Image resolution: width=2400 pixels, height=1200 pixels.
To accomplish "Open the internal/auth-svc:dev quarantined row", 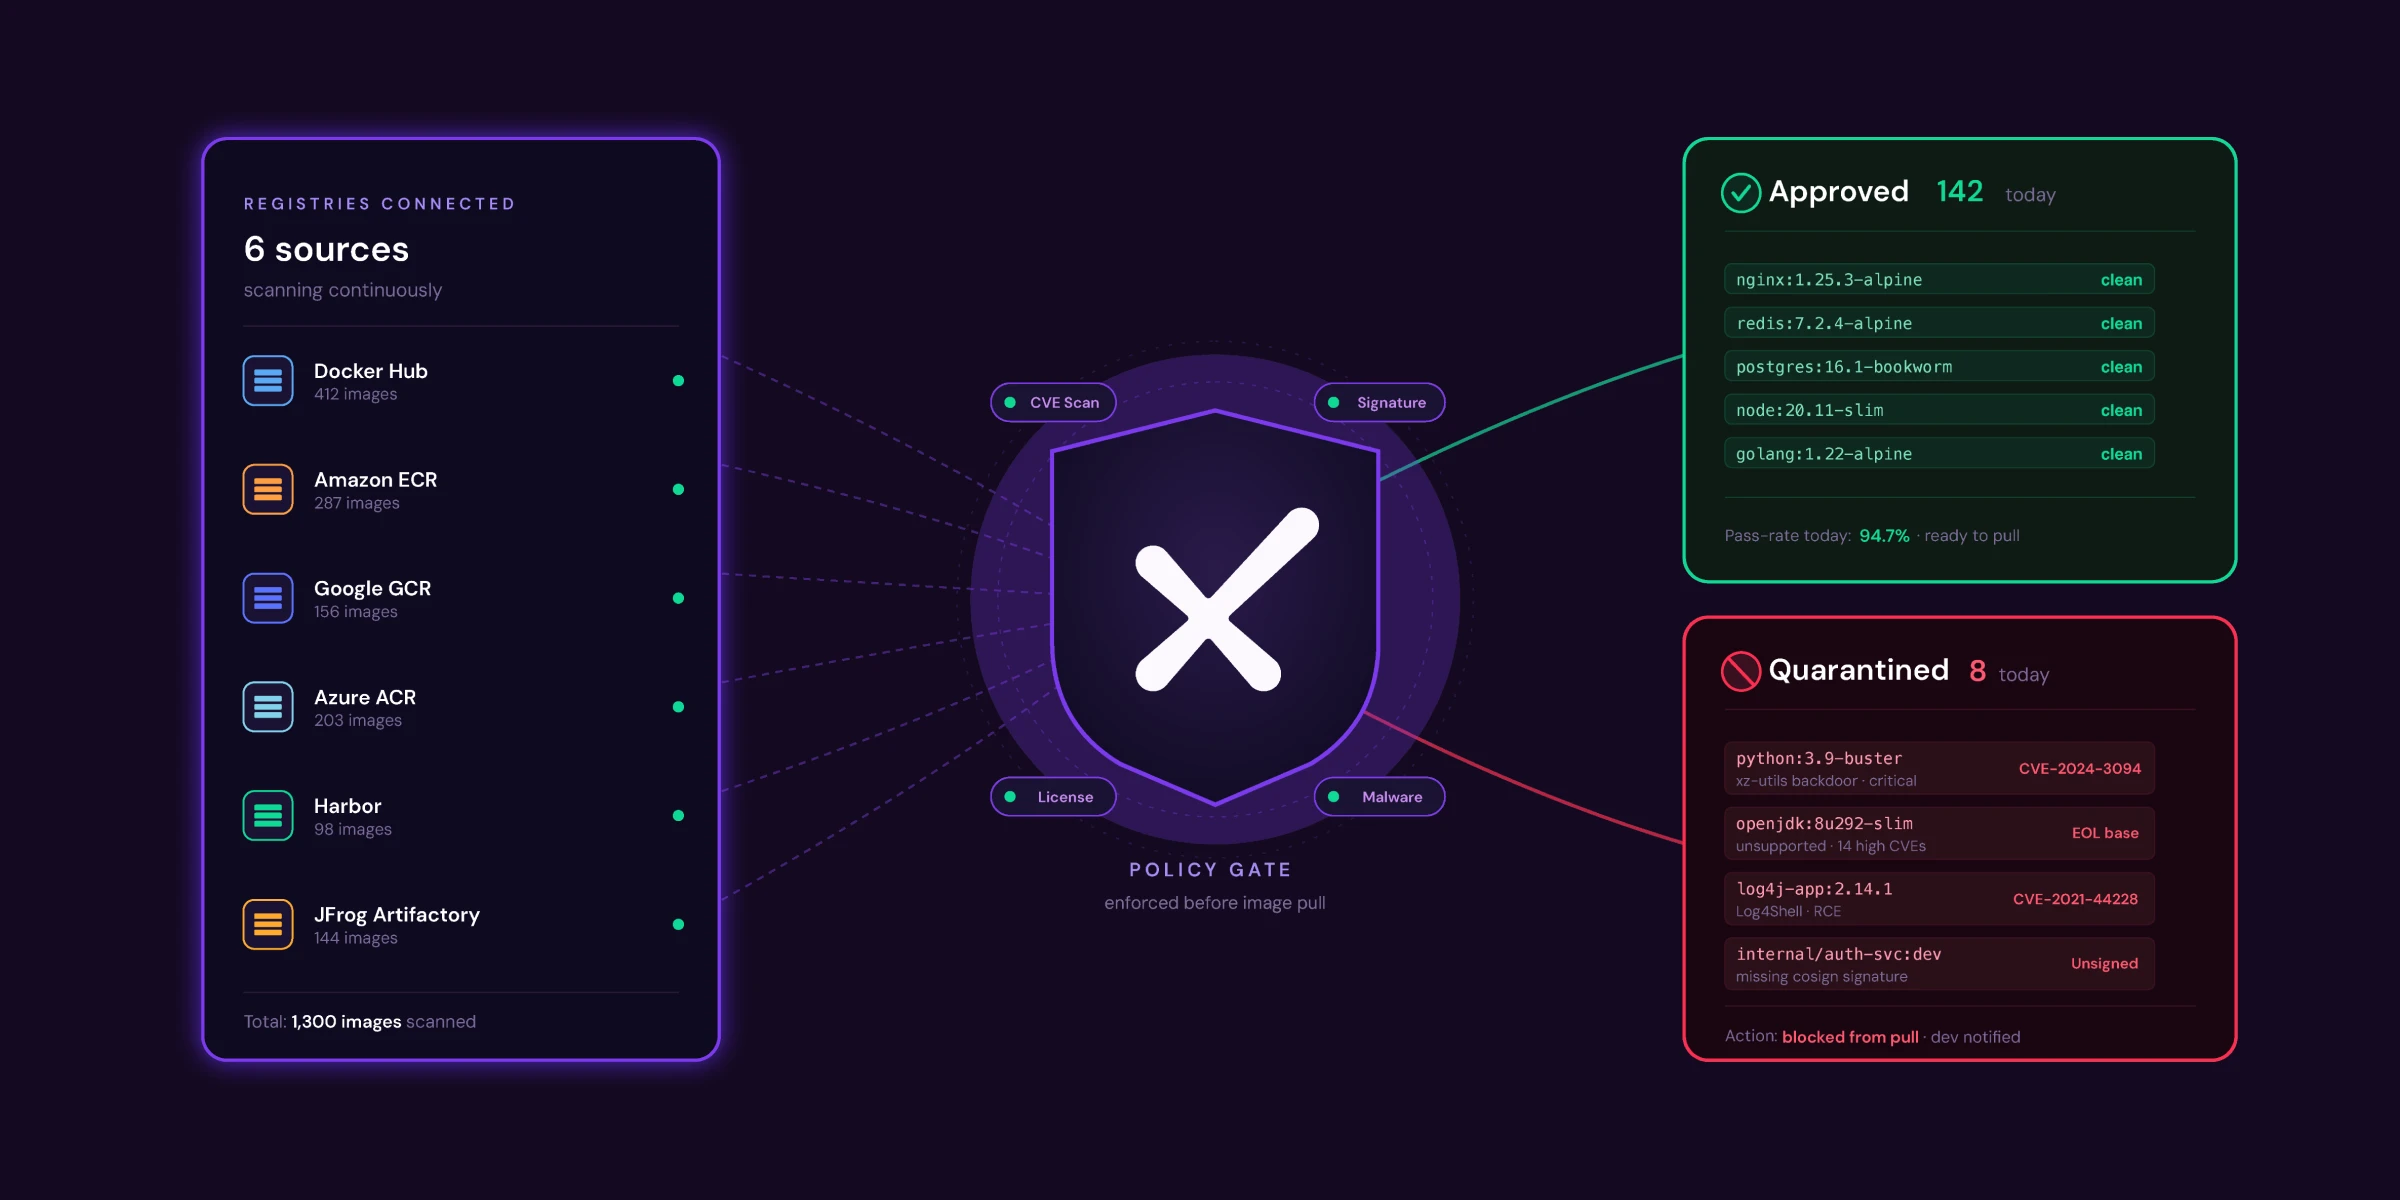I will [x=1939, y=964].
